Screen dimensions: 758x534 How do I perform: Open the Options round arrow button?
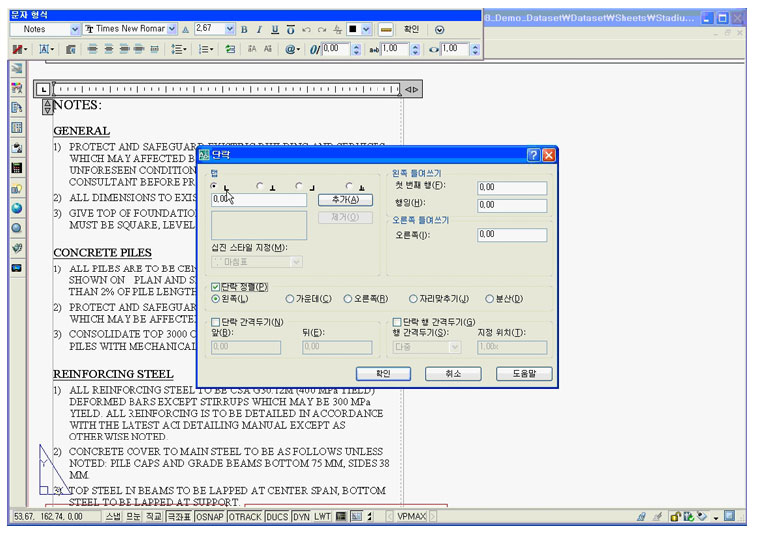coord(439,29)
